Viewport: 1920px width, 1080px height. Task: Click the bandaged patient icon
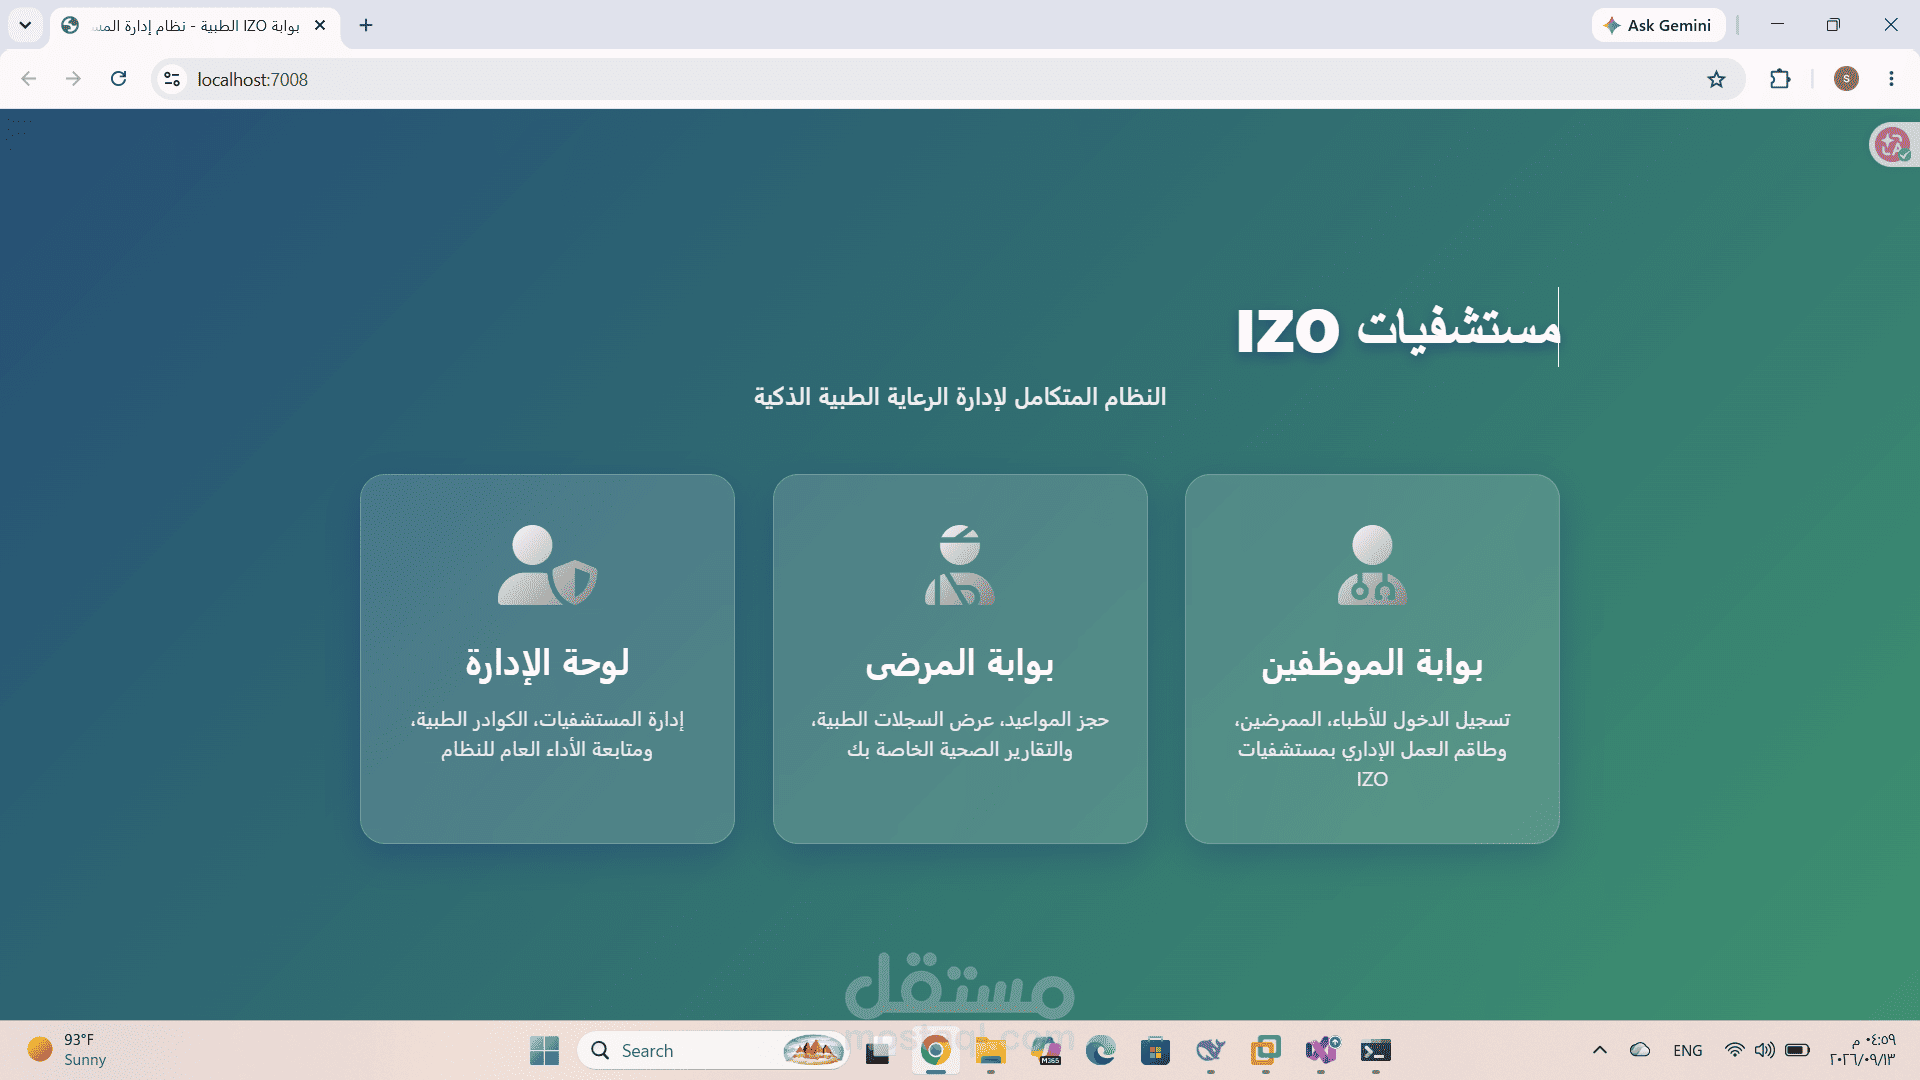coord(960,565)
